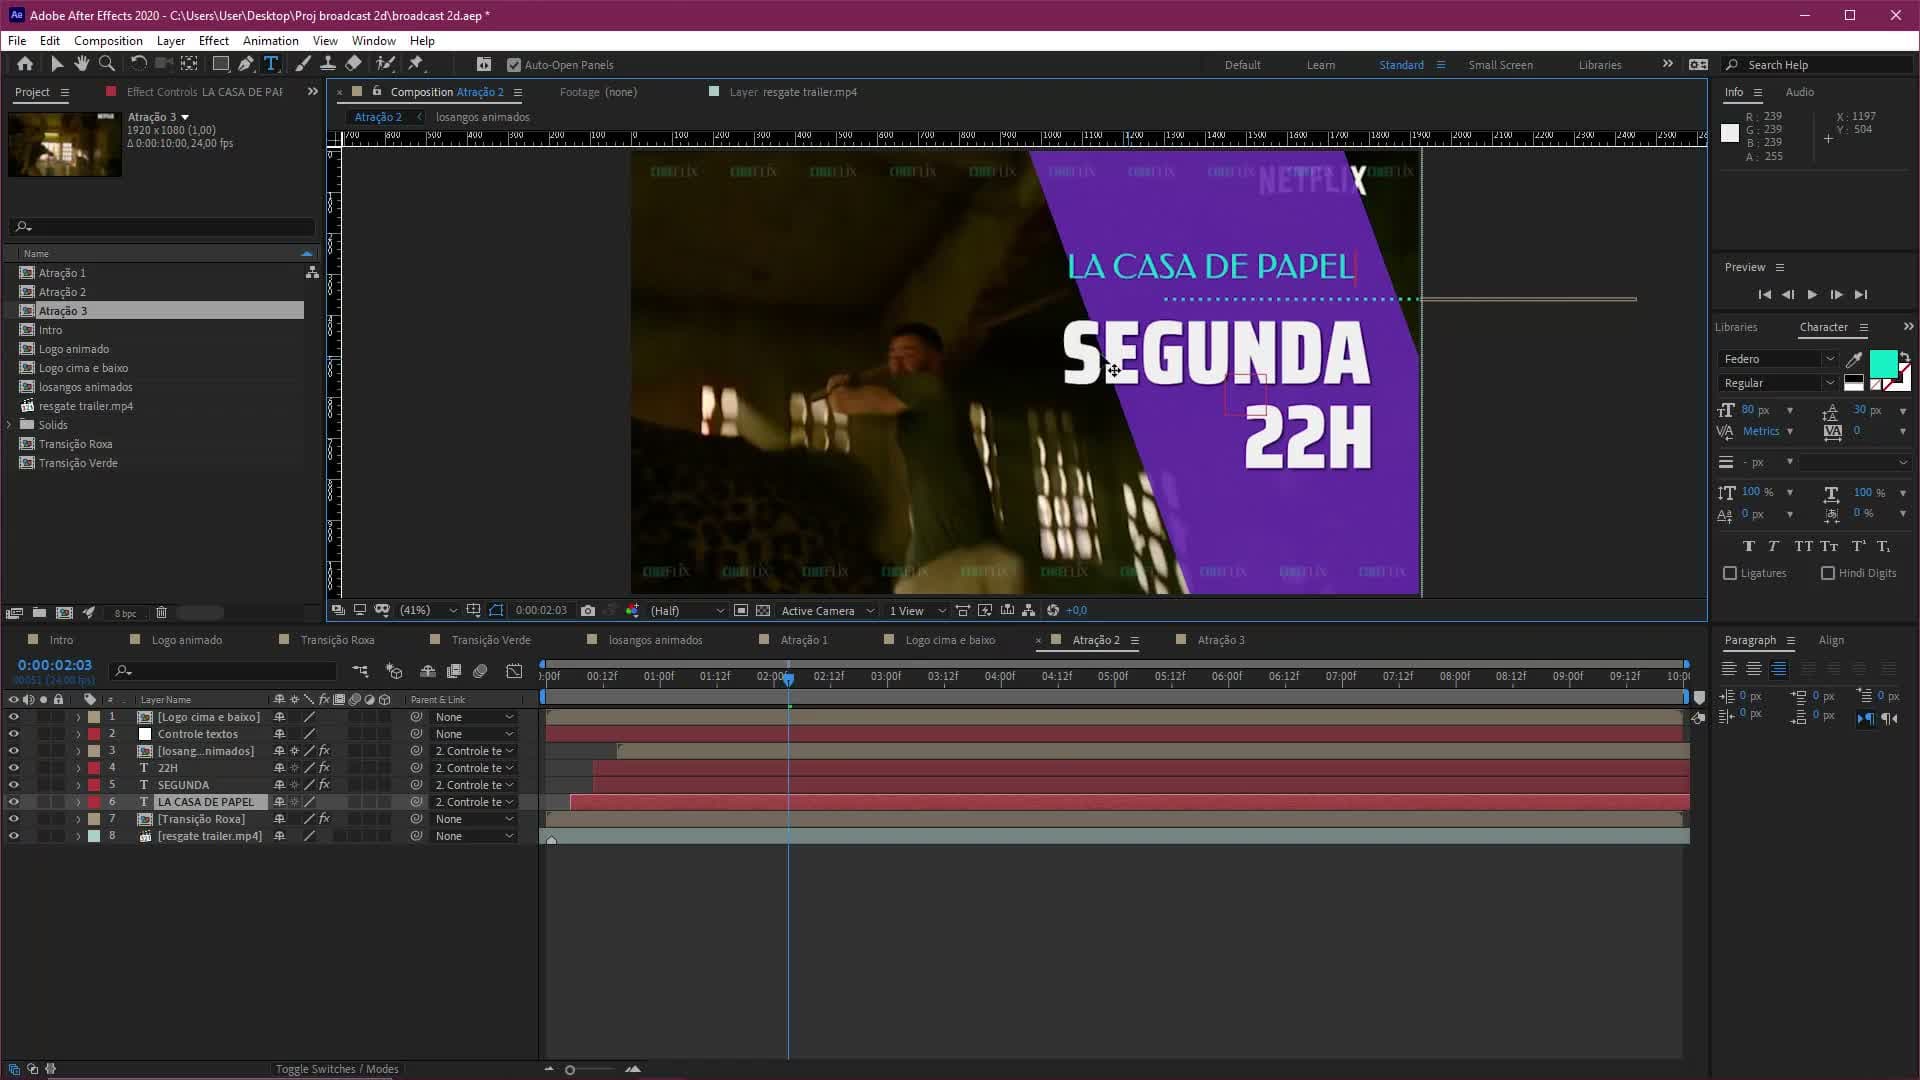Hide the Controle textos layer
The image size is (1920, 1080).
coord(13,734)
